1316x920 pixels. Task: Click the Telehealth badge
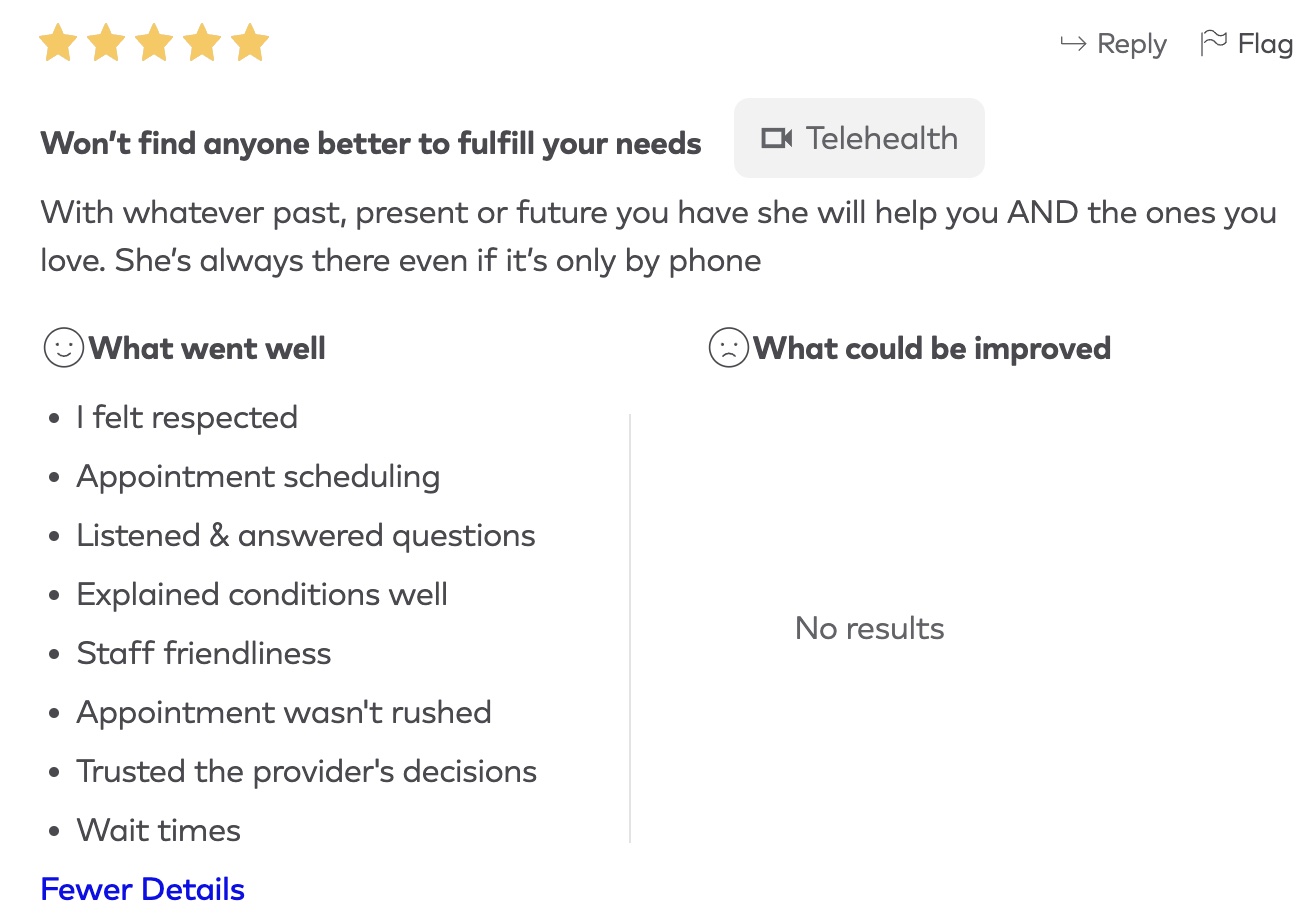(859, 138)
